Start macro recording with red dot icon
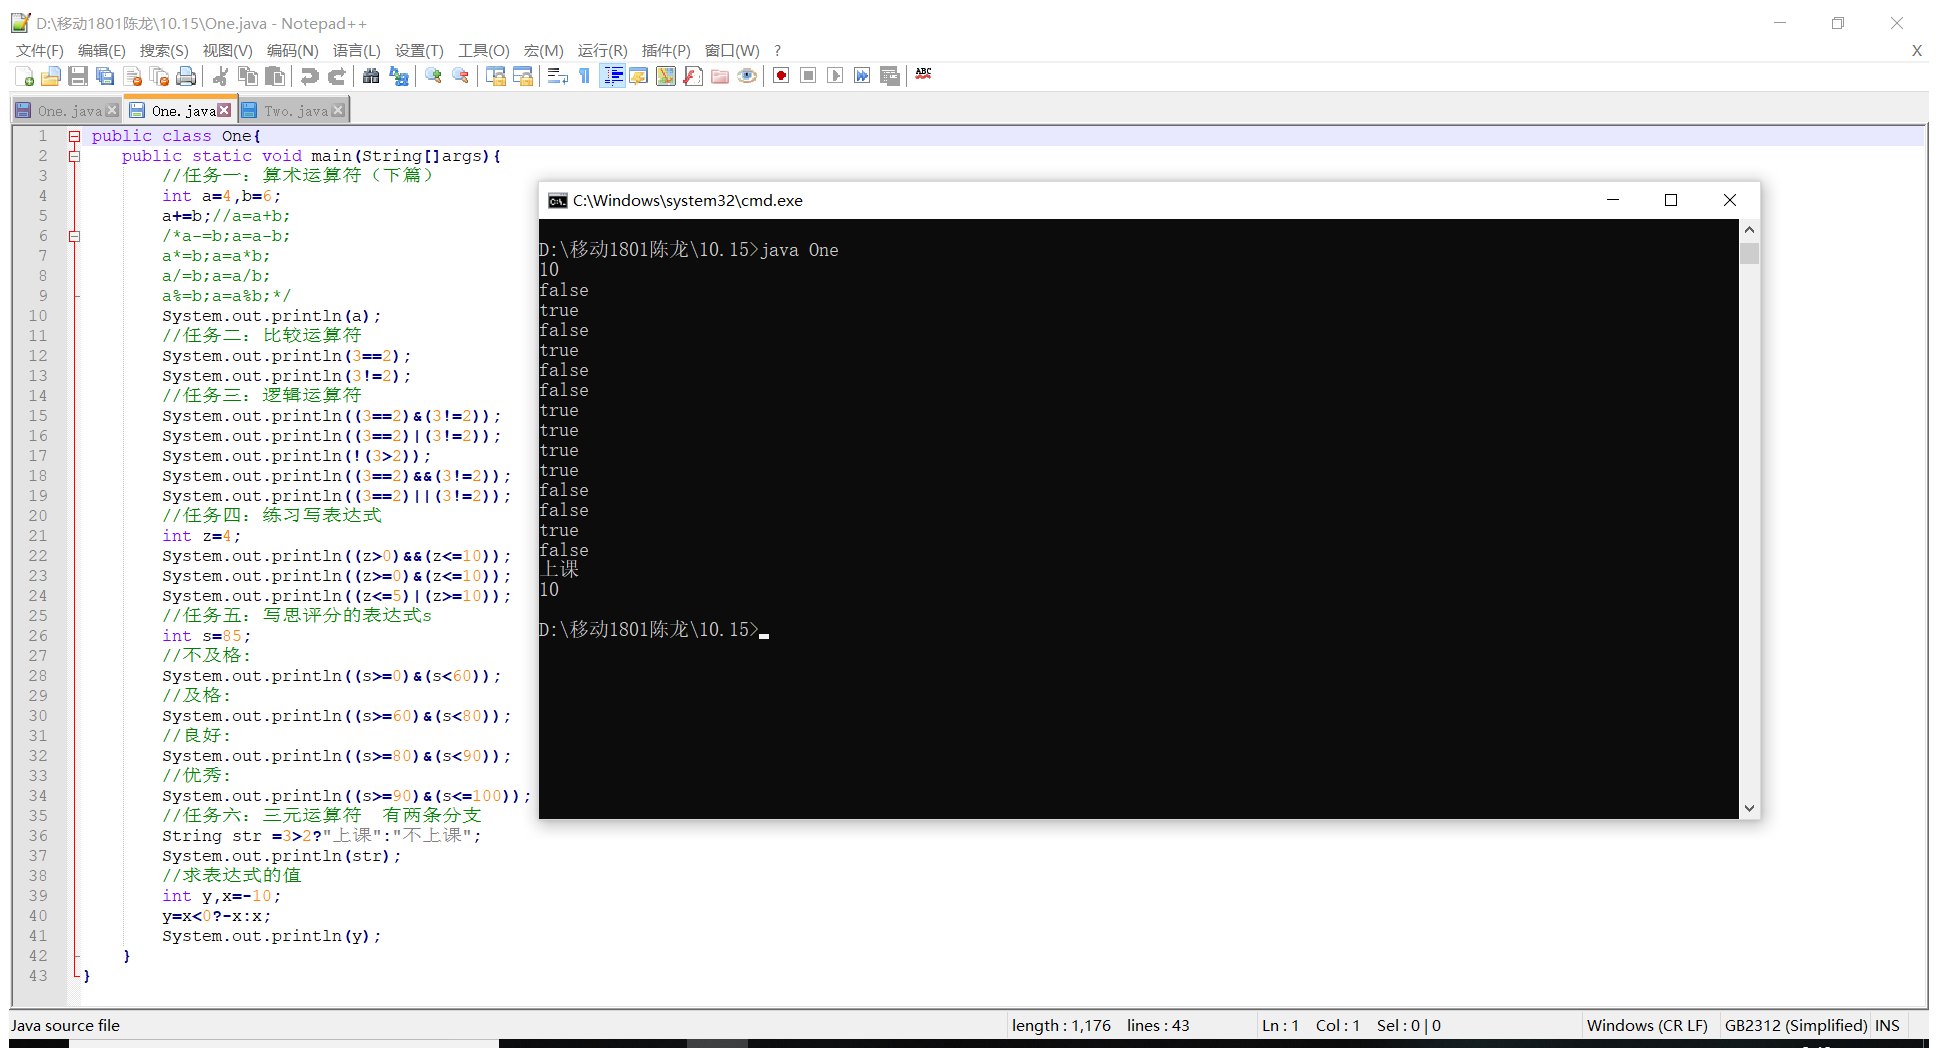 pyautogui.click(x=781, y=76)
